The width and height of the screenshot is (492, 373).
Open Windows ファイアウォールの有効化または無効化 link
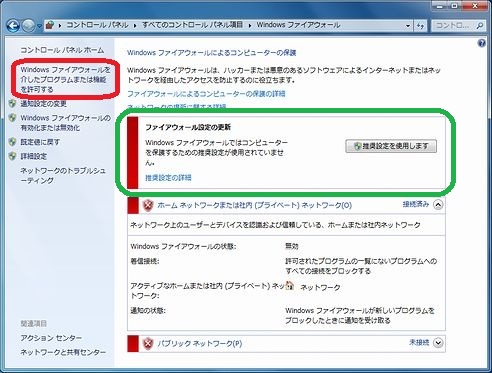pos(66,123)
